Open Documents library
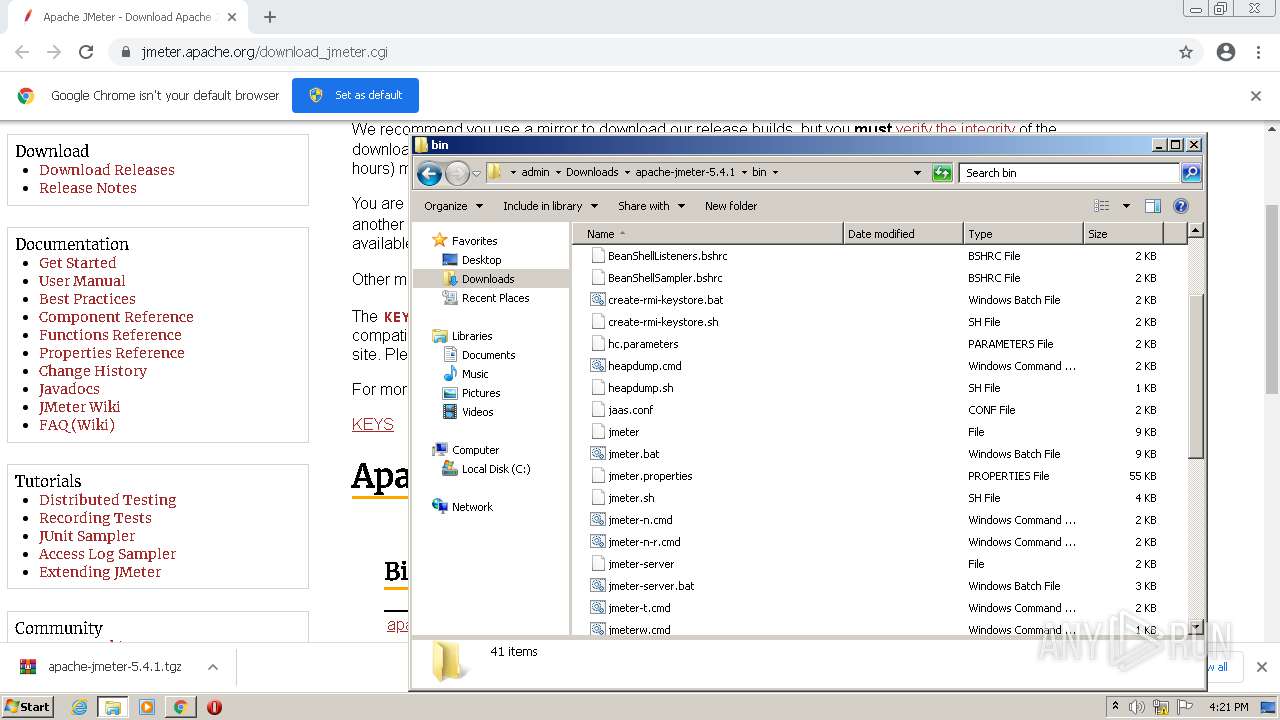1280x720 pixels. [488, 355]
